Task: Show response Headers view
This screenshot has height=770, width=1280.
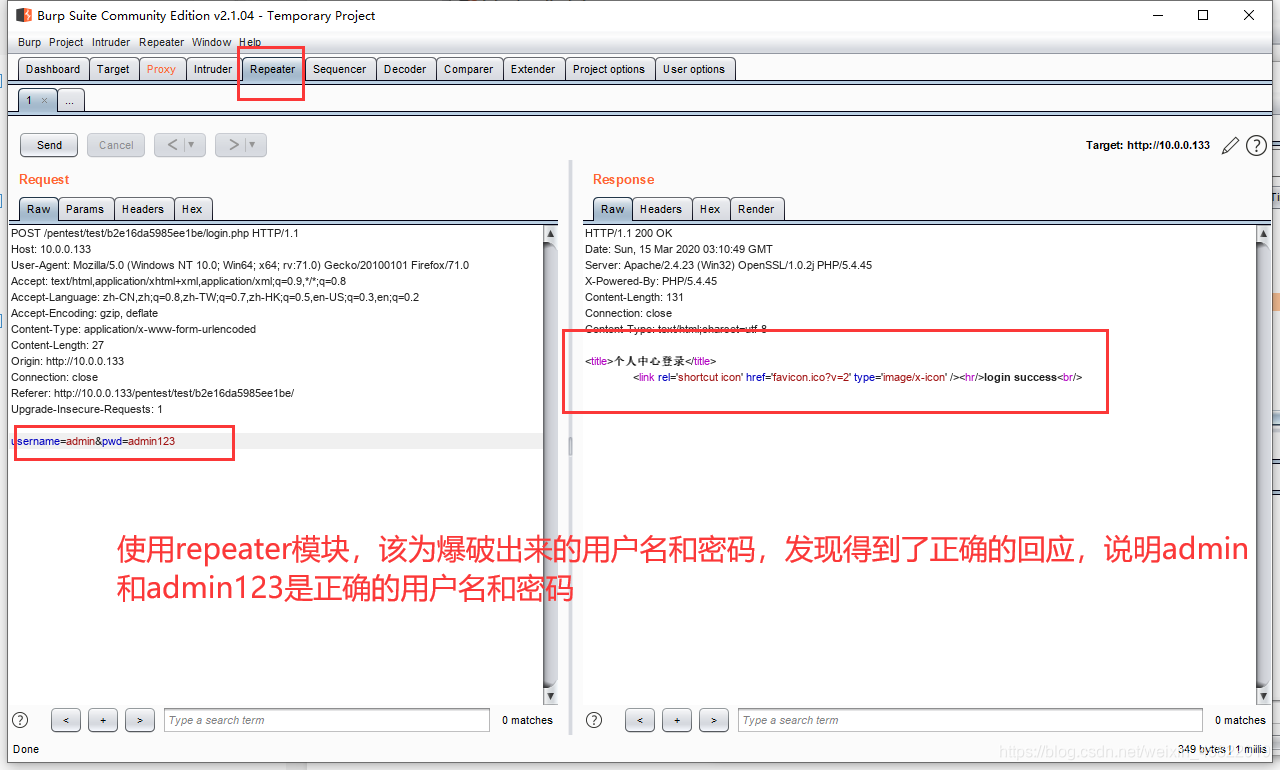Action: click(661, 209)
